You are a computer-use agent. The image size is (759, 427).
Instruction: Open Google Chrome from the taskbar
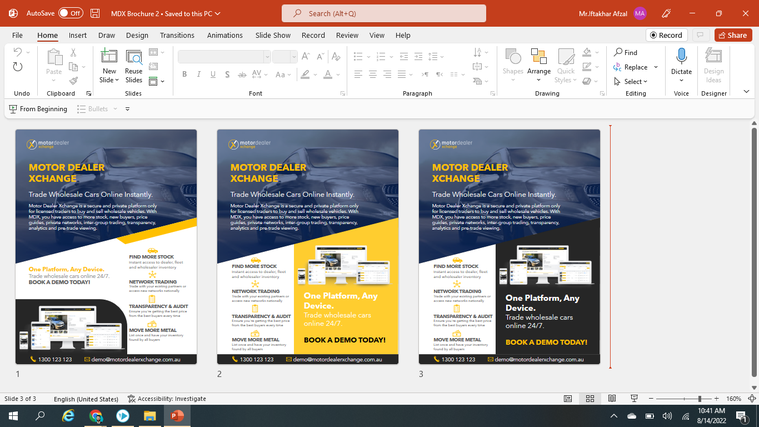click(x=96, y=416)
